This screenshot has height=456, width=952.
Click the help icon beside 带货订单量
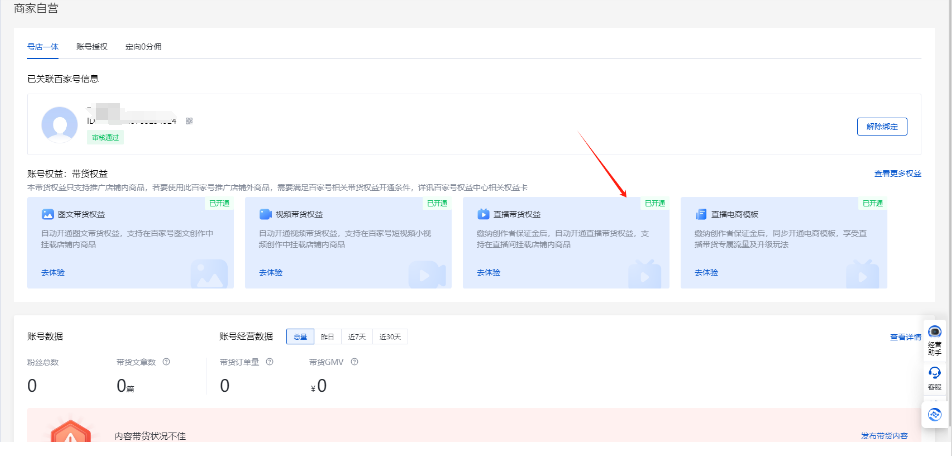tap(270, 362)
